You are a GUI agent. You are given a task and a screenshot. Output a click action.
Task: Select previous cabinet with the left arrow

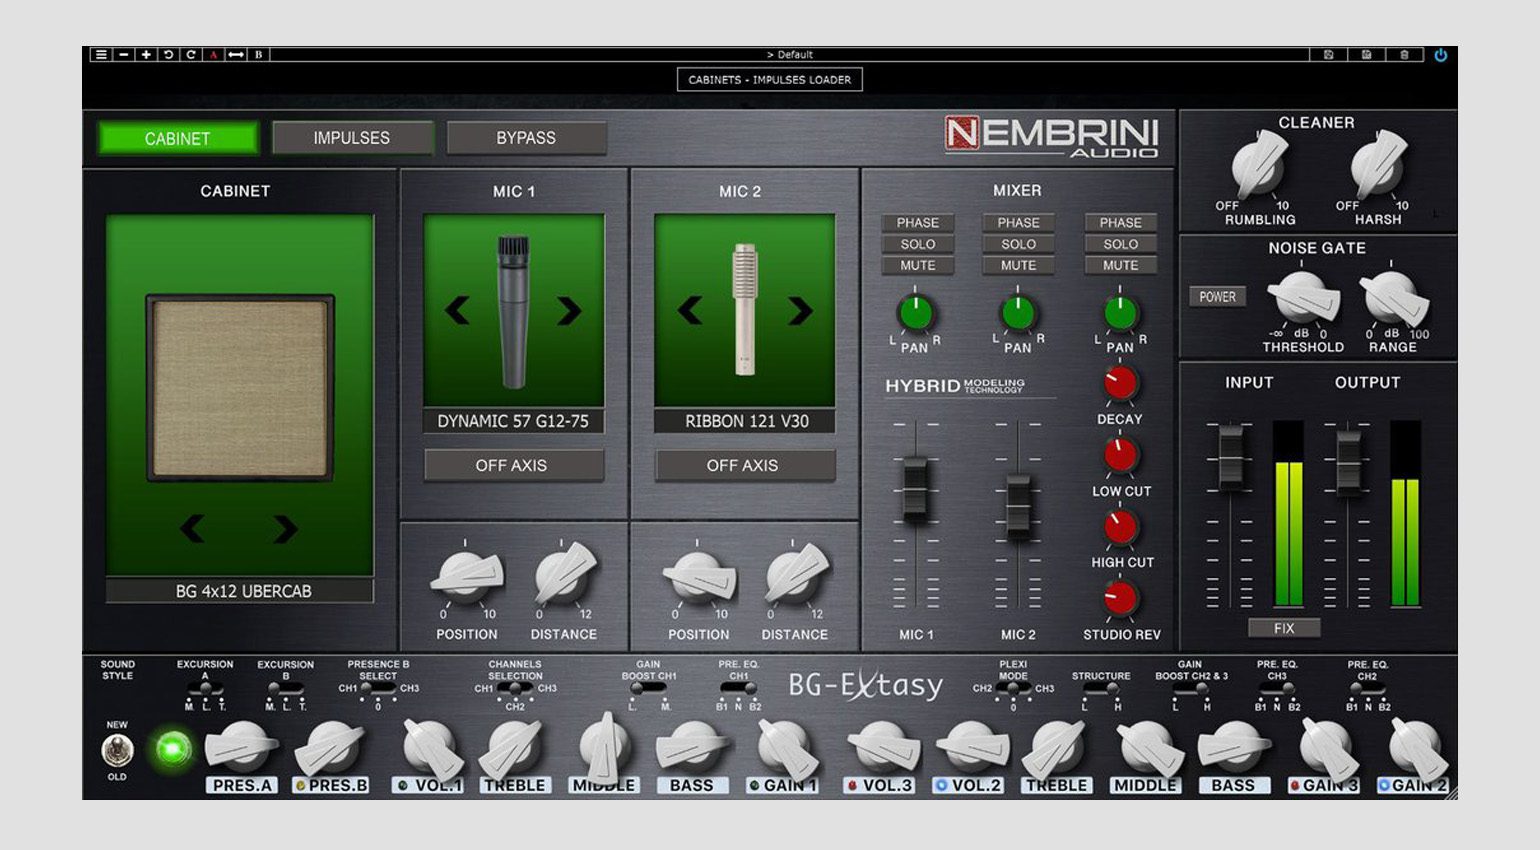(193, 528)
